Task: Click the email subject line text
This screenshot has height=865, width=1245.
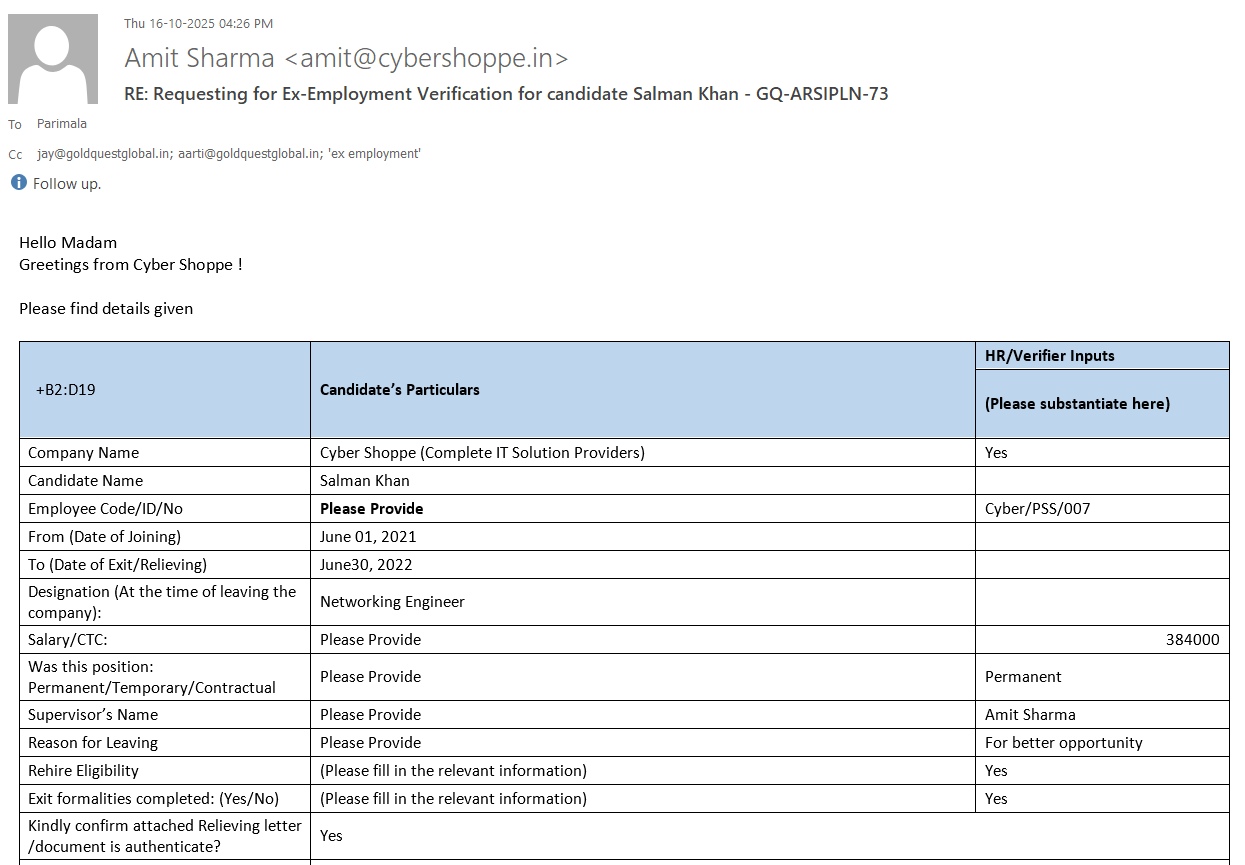Action: pos(506,94)
